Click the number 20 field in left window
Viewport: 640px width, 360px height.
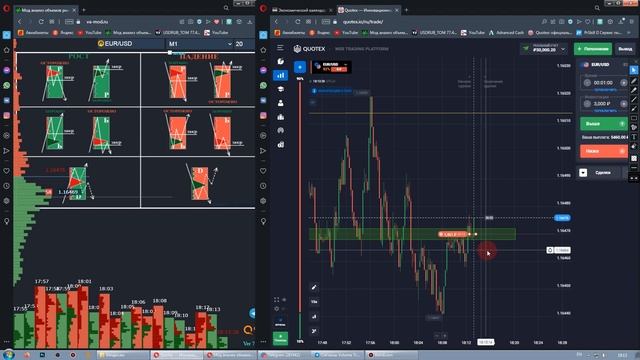pos(244,44)
